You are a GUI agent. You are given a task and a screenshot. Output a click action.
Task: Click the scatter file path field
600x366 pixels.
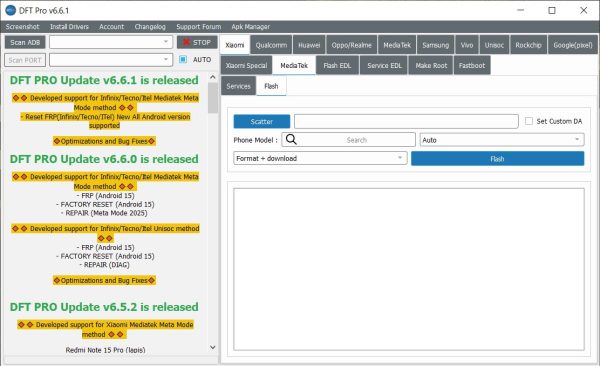[x=406, y=121]
